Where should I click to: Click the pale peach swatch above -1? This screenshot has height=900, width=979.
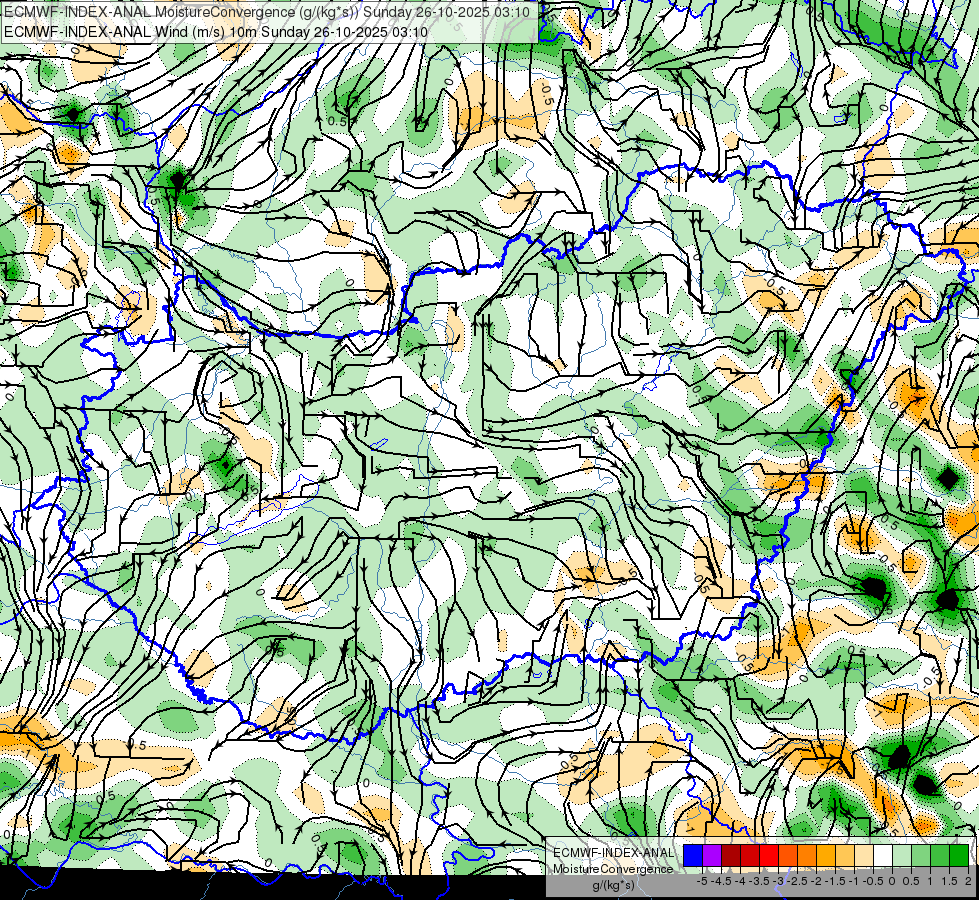864,855
